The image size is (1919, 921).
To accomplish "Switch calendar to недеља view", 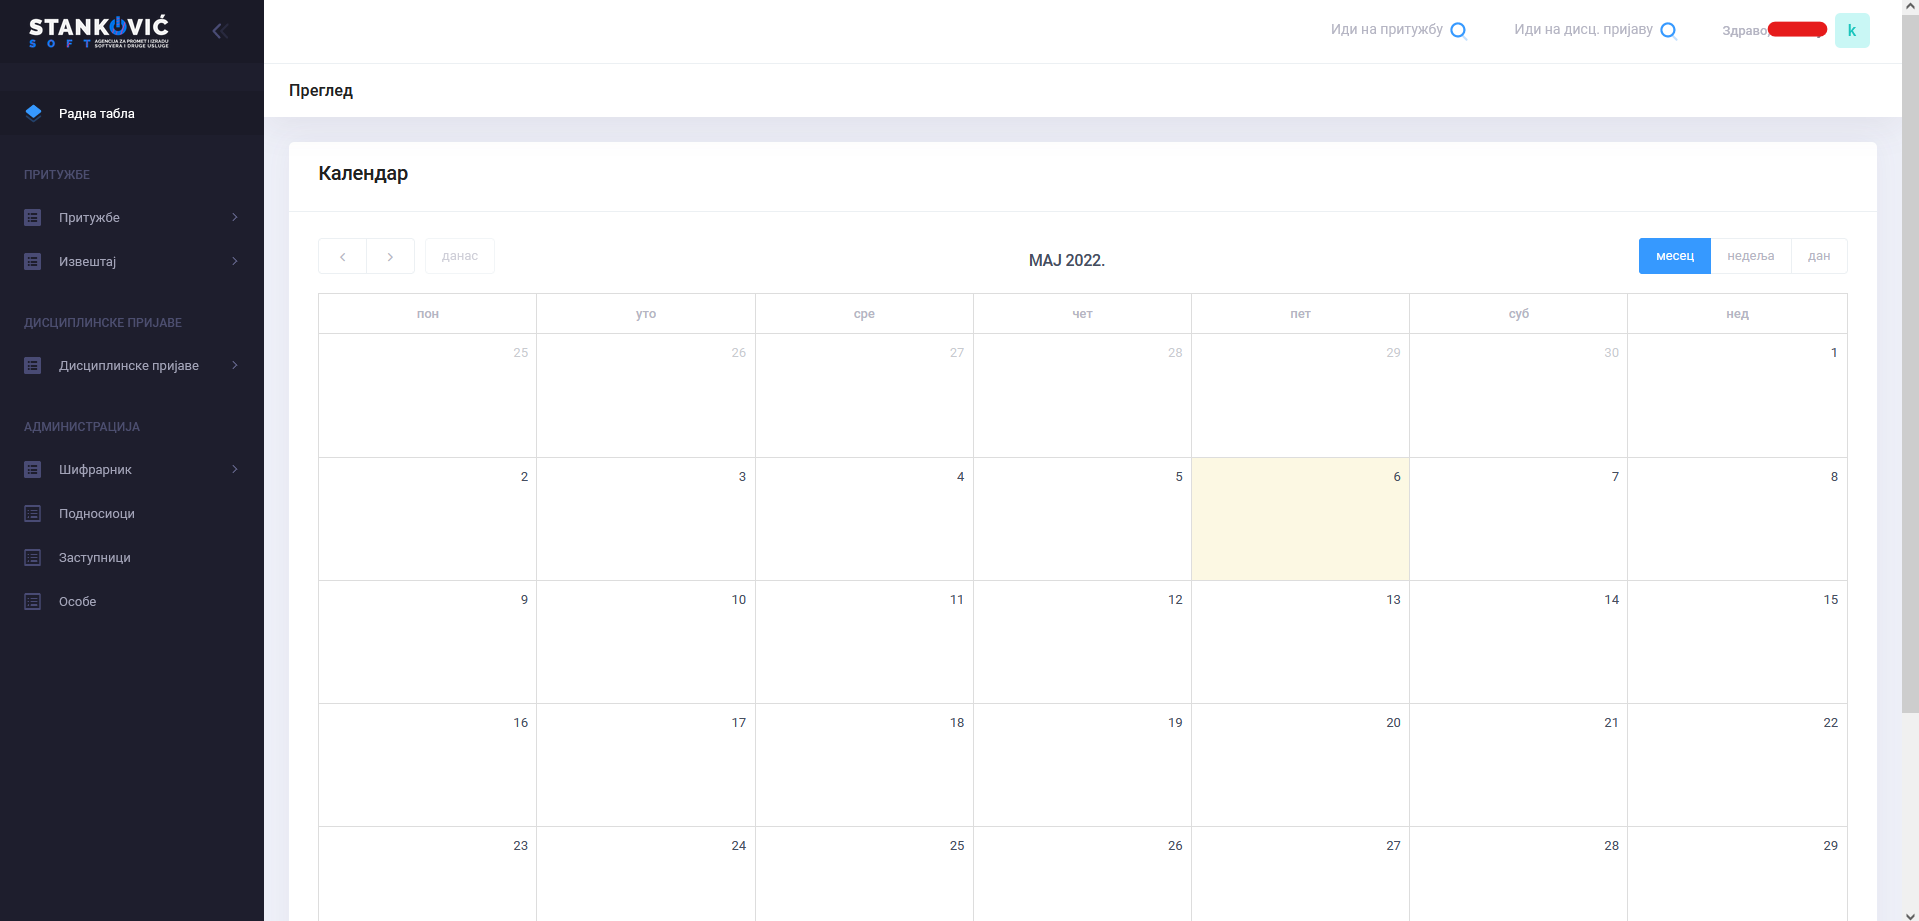I will 1750,256.
